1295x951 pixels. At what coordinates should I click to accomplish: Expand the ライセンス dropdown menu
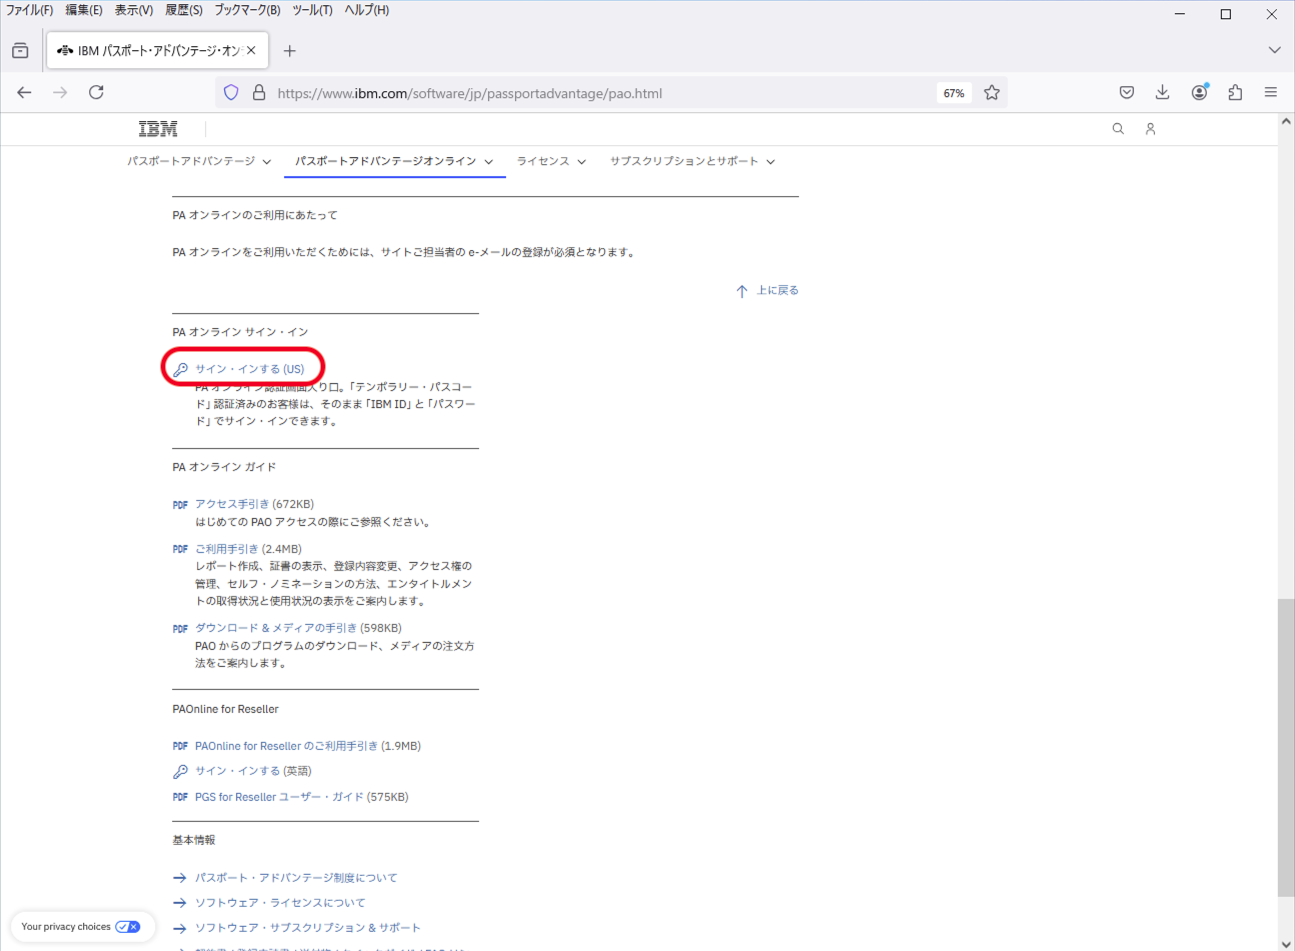pyautogui.click(x=581, y=162)
